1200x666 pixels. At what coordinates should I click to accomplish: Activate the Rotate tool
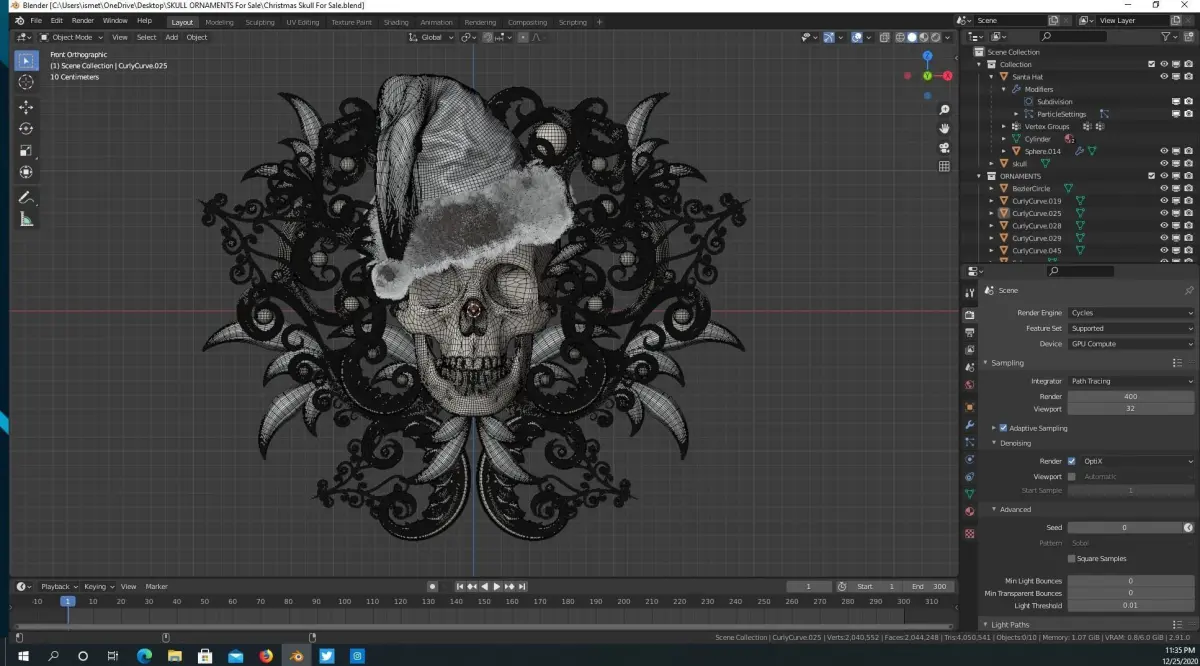click(26, 128)
